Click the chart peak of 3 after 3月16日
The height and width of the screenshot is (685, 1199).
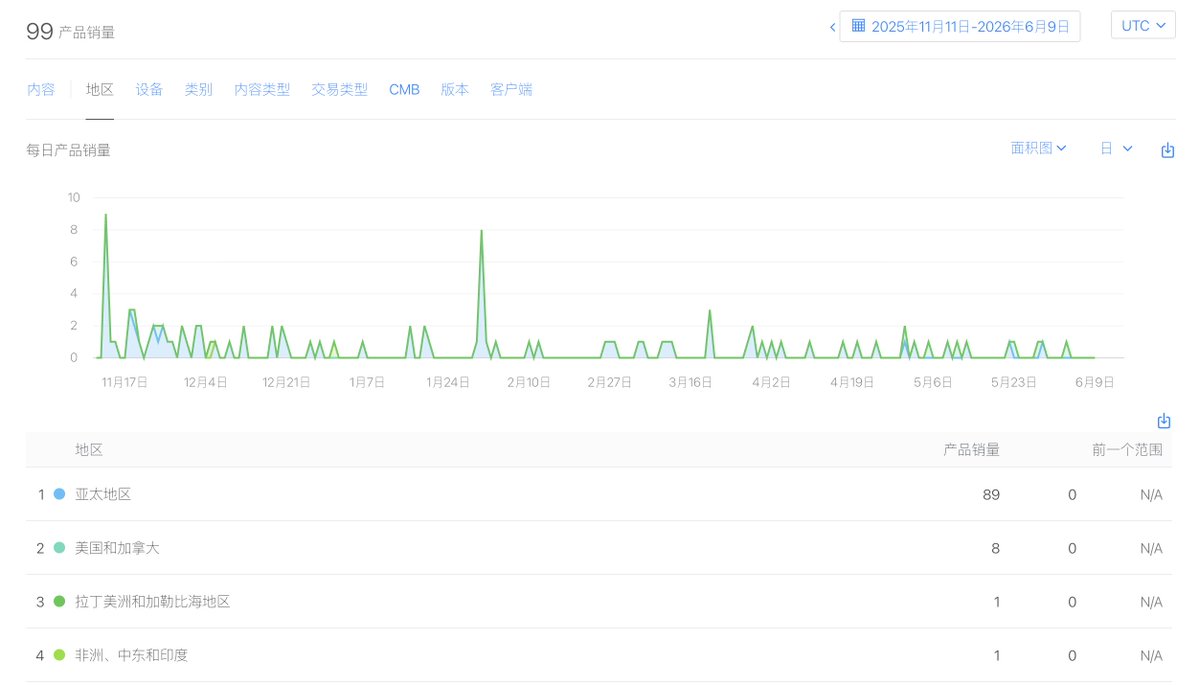point(710,310)
